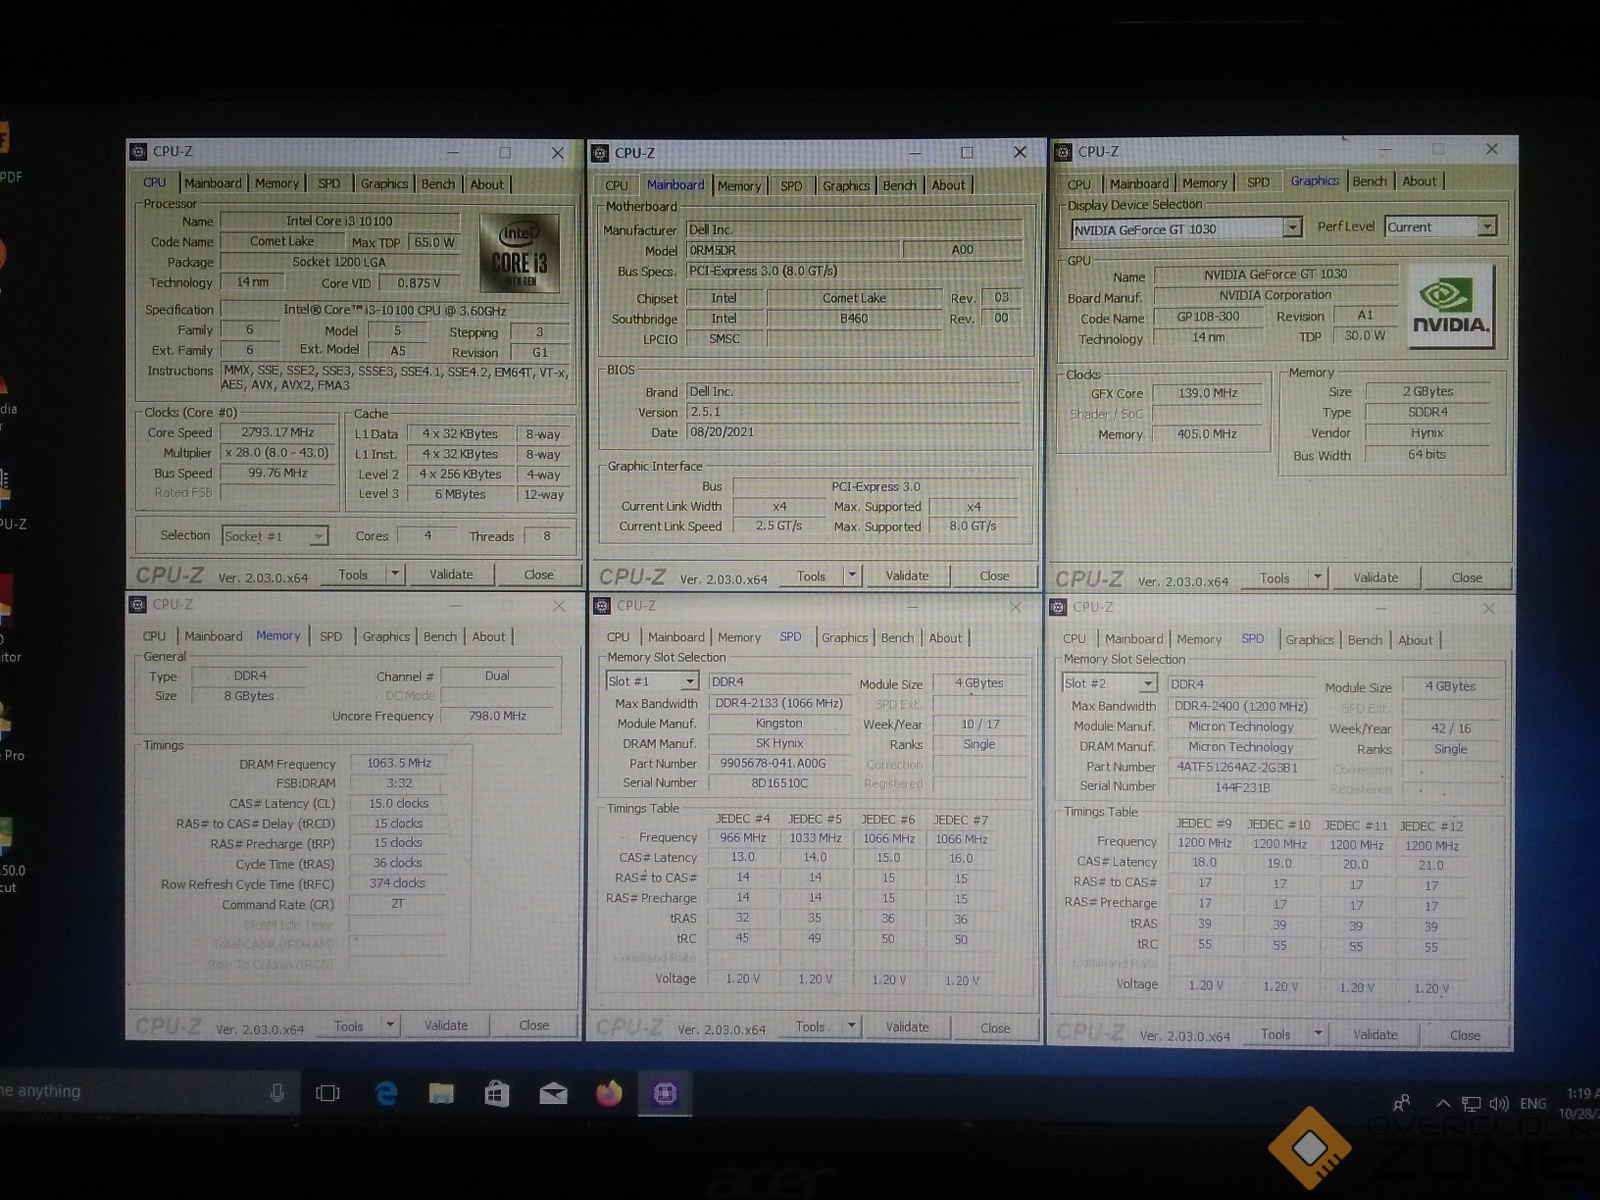Click Validate in Slot #2 SPD window

(x=1375, y=1034)
